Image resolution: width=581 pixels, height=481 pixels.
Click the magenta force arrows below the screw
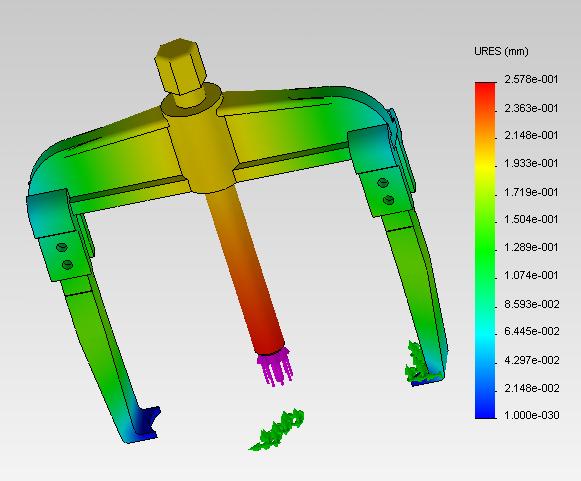(x=275, y=367)
